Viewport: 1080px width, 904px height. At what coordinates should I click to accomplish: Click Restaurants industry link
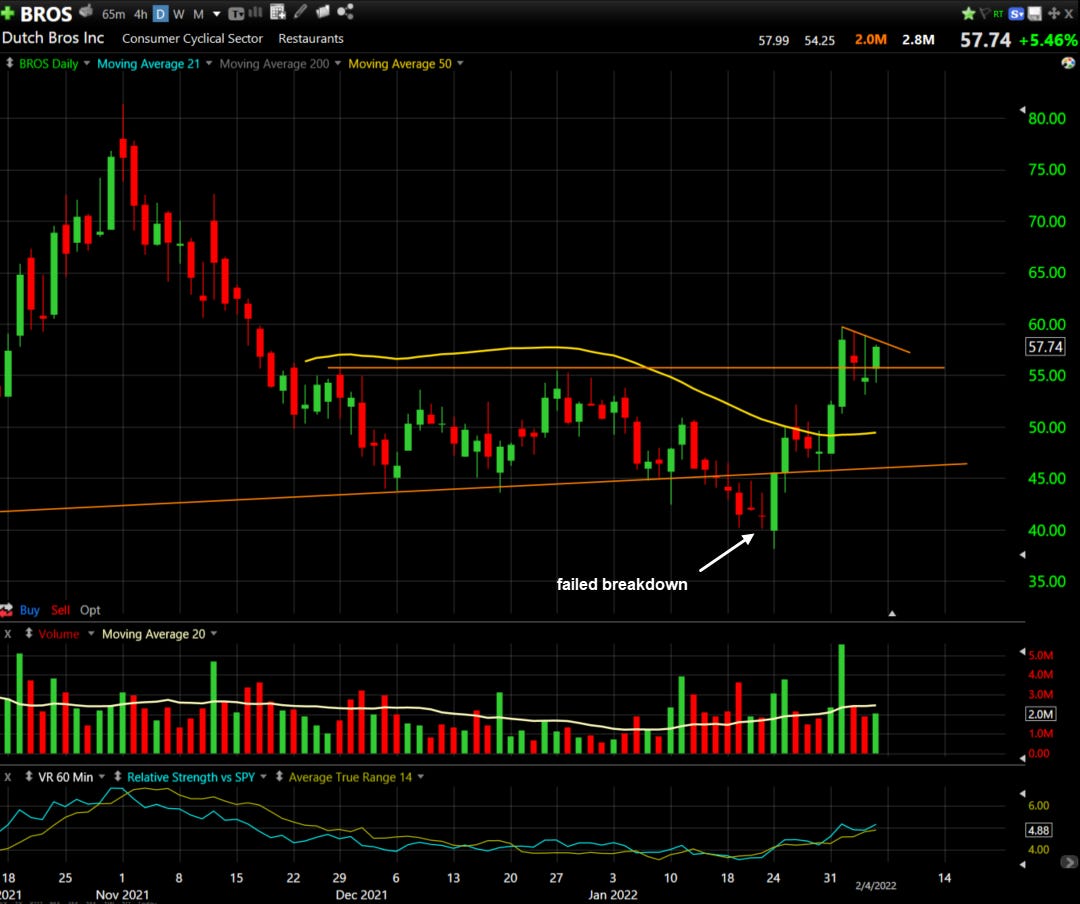(x=311, y=39)
